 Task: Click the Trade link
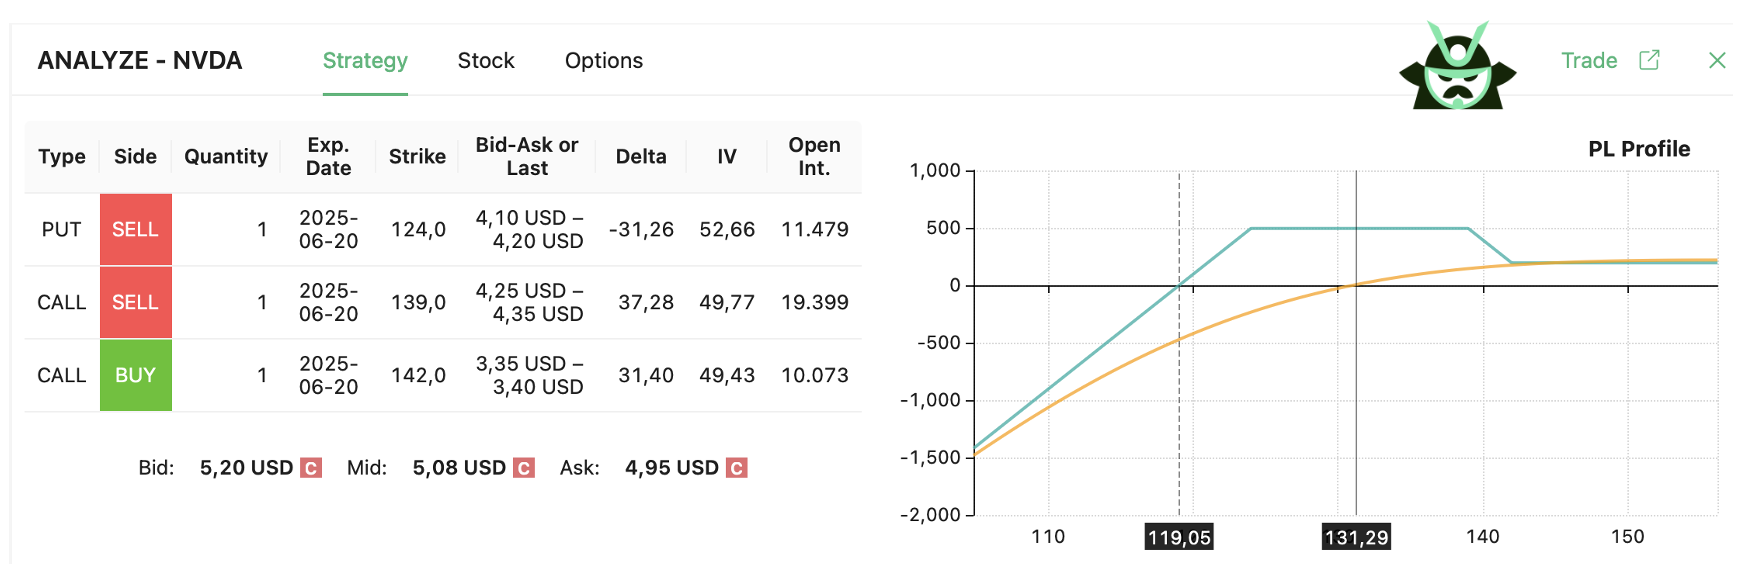point(1589,61)
